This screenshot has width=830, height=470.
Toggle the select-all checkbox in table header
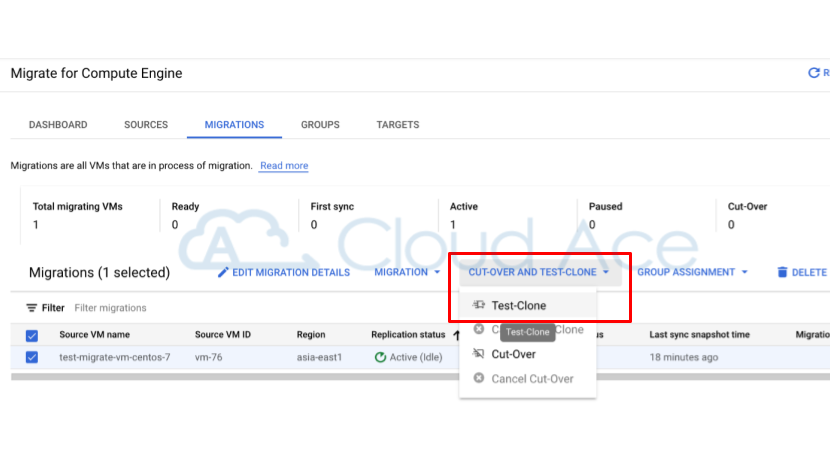pos(32,336)
